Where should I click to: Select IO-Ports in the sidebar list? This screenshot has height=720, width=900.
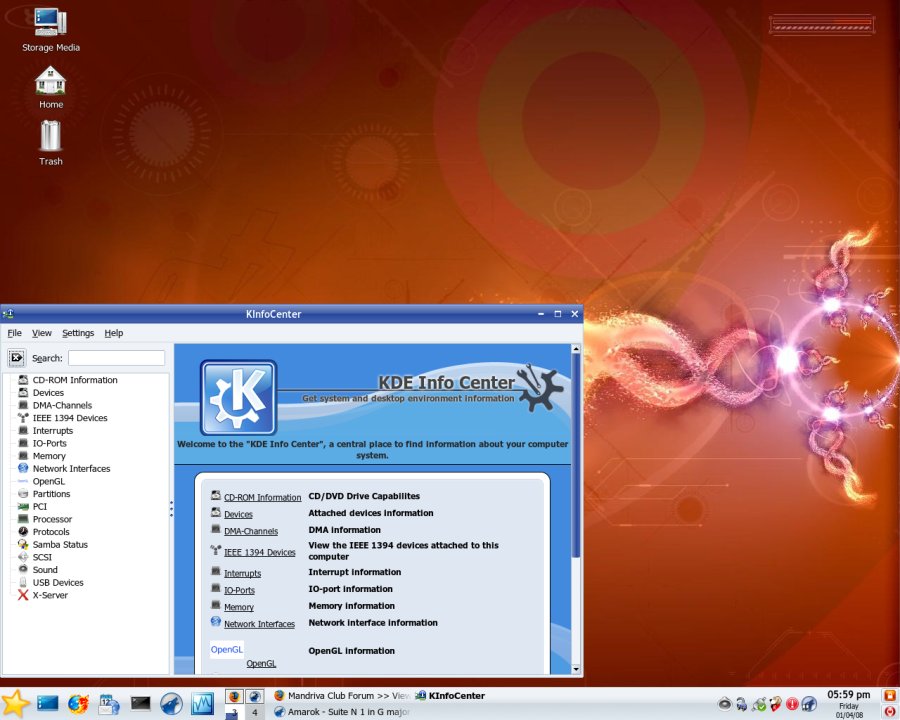(49, 443)
